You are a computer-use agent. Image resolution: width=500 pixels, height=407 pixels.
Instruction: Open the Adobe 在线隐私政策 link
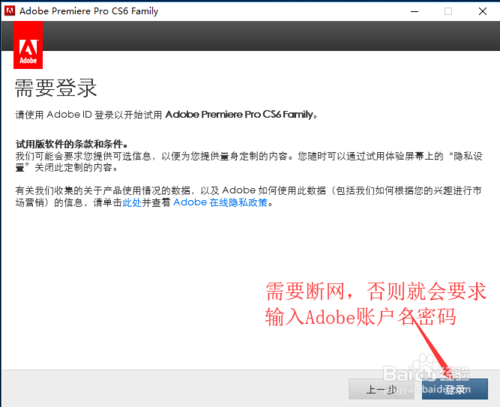click(x=220, y=202)
